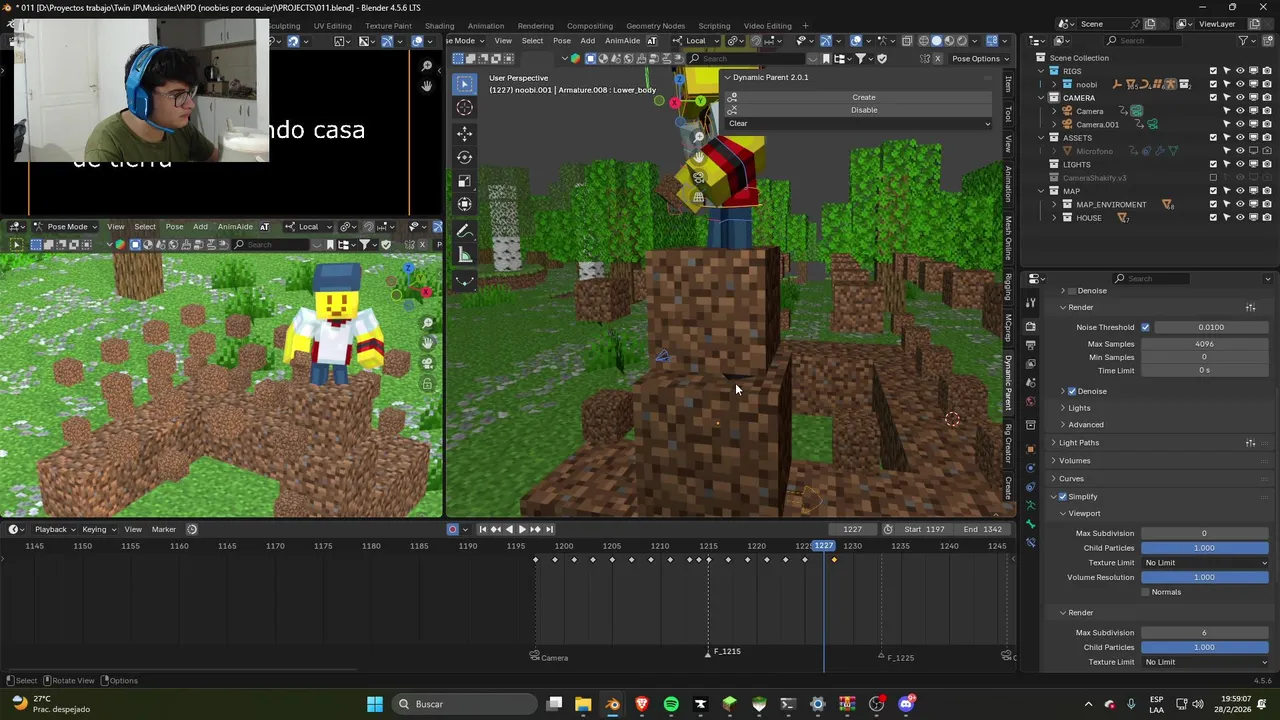Open the Blender icon in the taskbar
The width and height of the screenshot is (1280, 720).
click(x=612, y=704)
